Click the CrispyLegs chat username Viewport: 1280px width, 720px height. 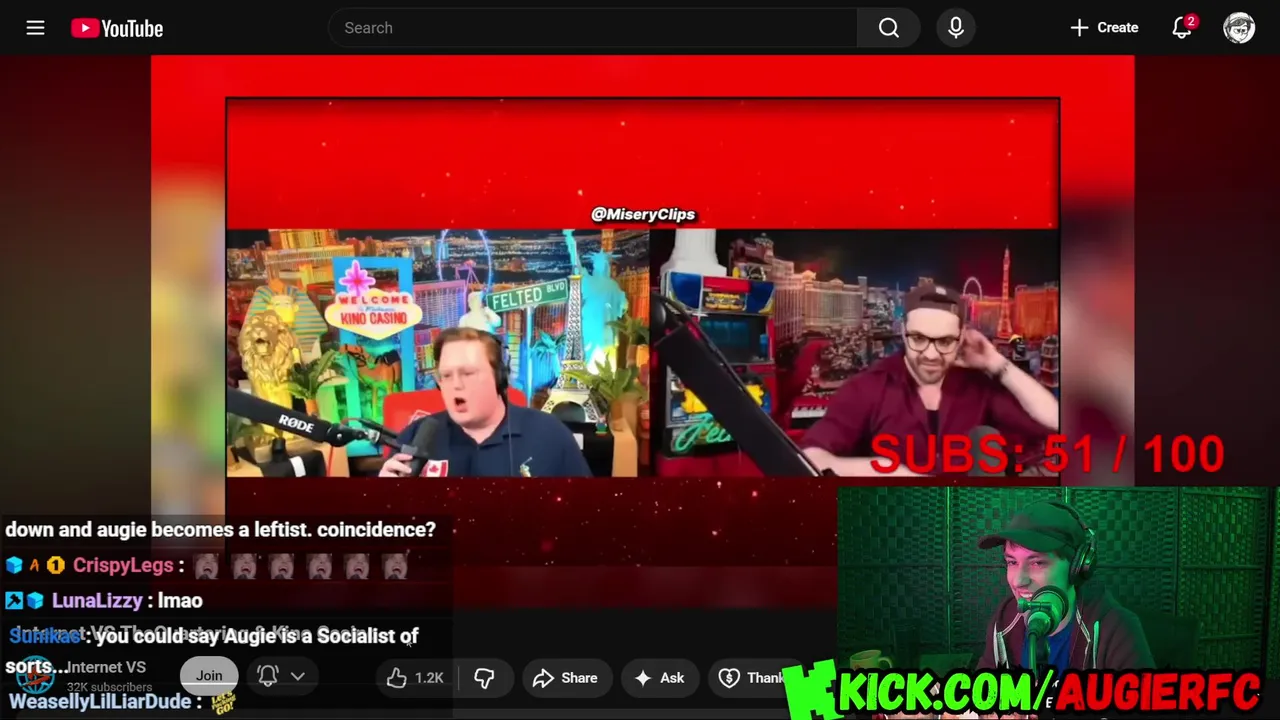pos(123,565)
